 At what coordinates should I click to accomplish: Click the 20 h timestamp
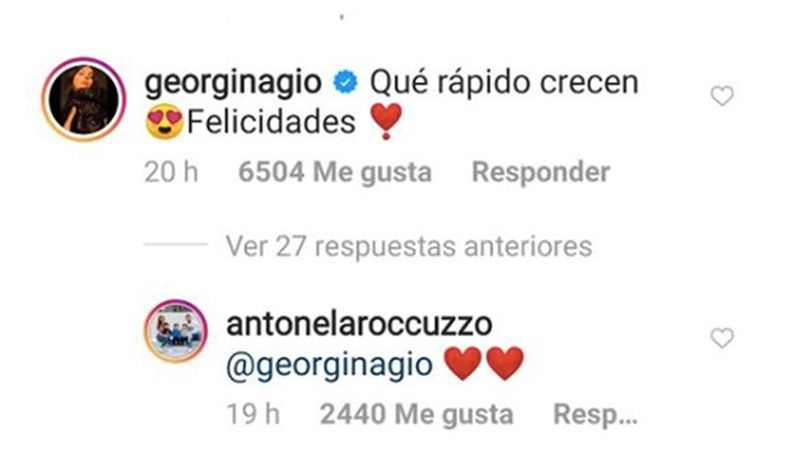tap(171, 172)
